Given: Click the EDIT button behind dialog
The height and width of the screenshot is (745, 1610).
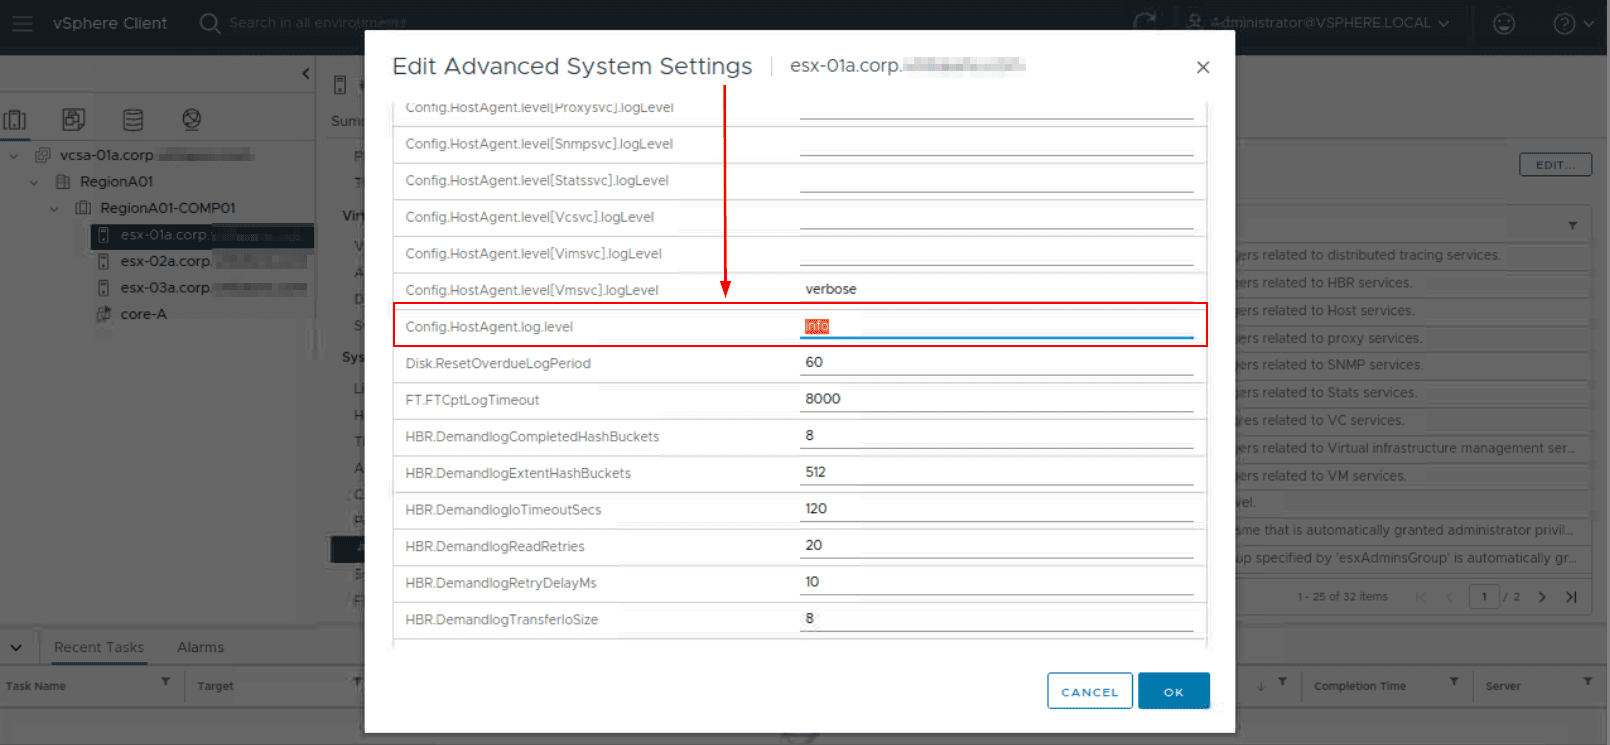Looking at the screenshot, I should tap(1556, 165).
